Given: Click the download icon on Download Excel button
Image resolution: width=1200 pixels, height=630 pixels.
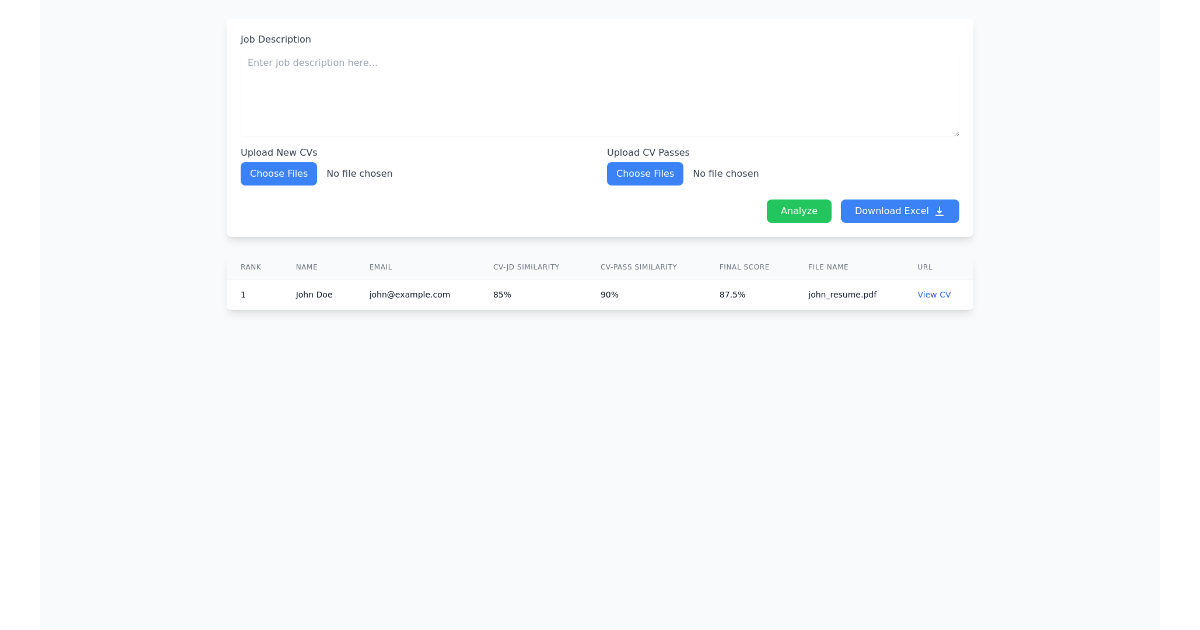Looking at the screenshot, I should point(940,211).
